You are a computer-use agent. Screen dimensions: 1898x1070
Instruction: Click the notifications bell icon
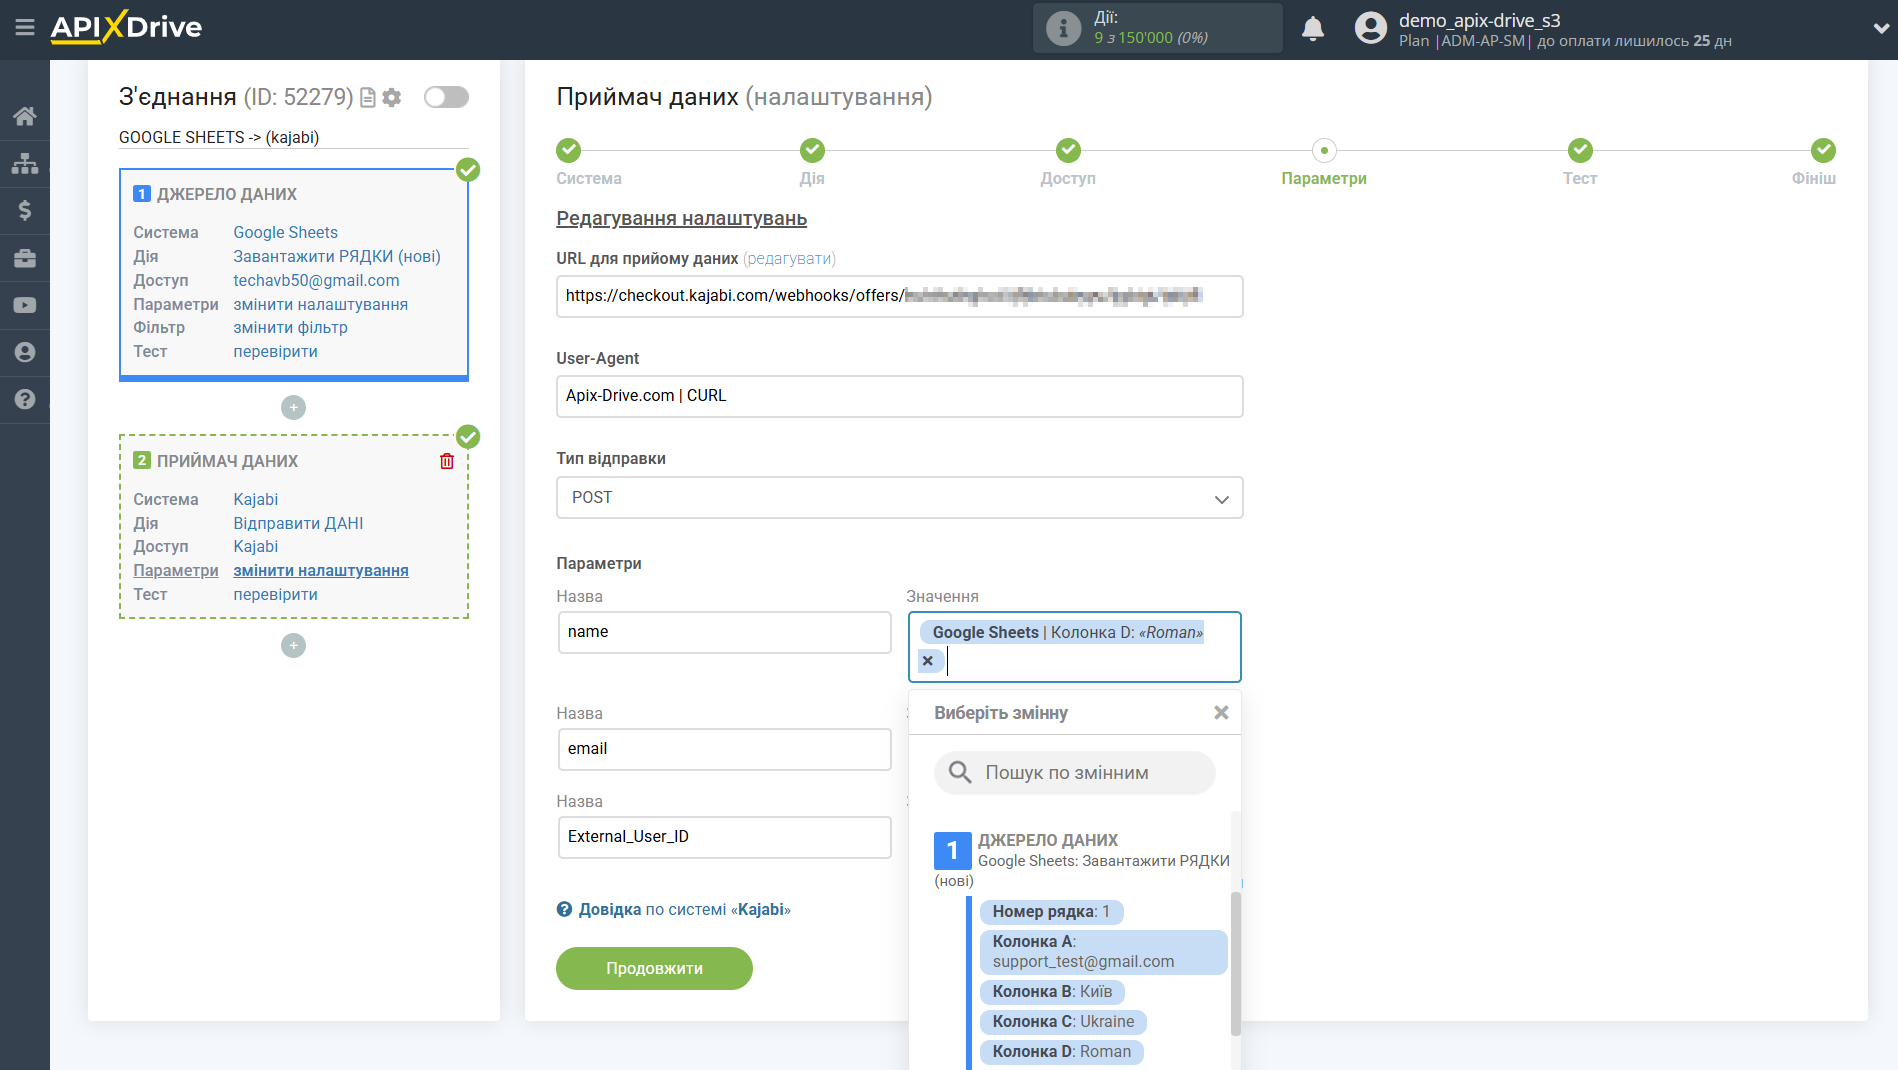coord(1312,29)
